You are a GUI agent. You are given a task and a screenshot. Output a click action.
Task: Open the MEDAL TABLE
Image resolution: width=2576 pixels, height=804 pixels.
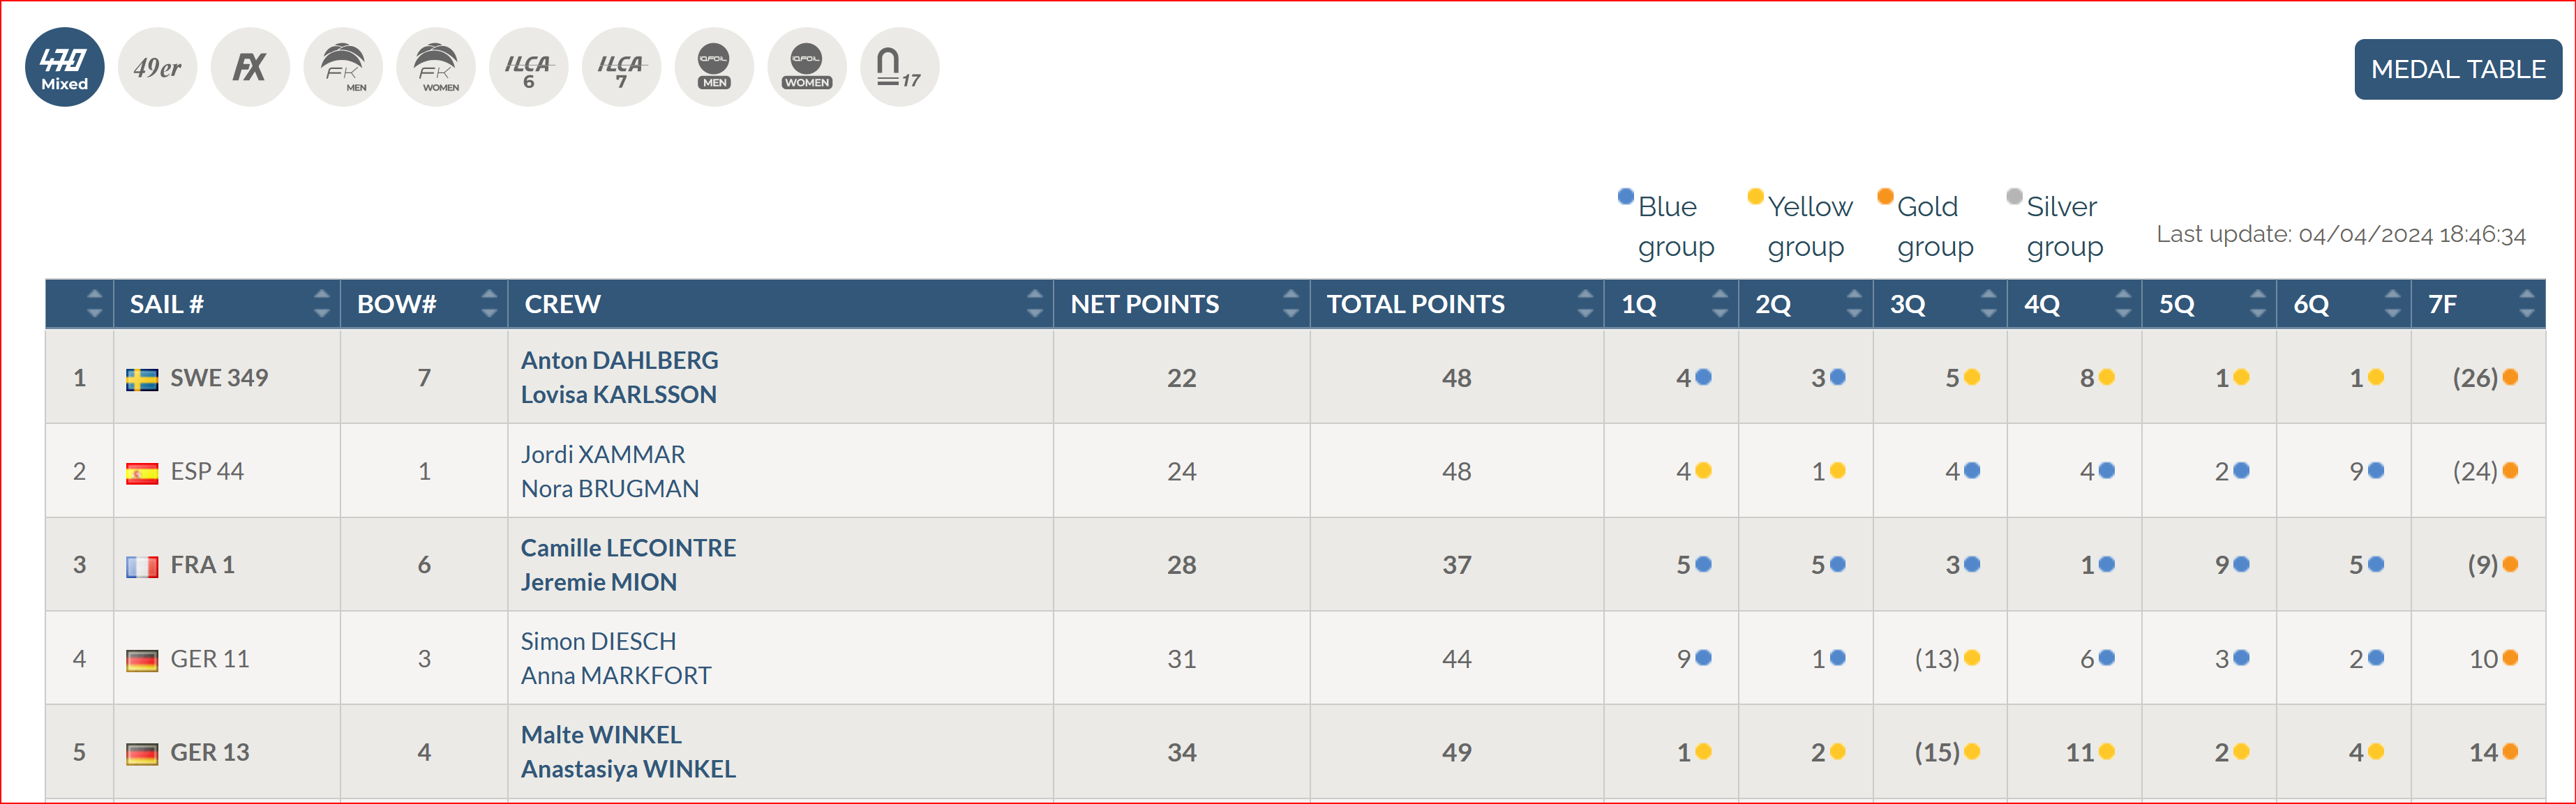[2457, 69]
